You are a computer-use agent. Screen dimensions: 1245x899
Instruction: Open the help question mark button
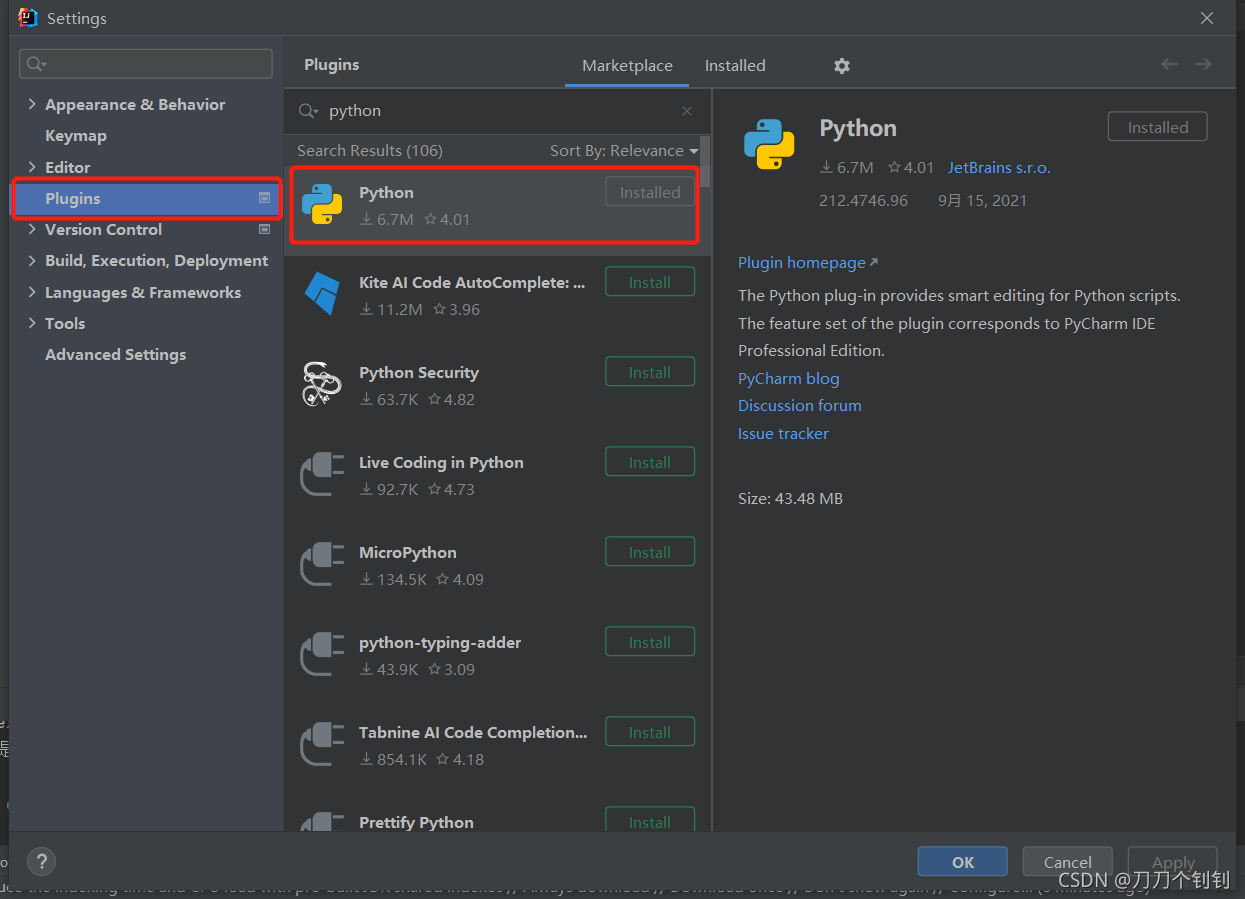41,861
